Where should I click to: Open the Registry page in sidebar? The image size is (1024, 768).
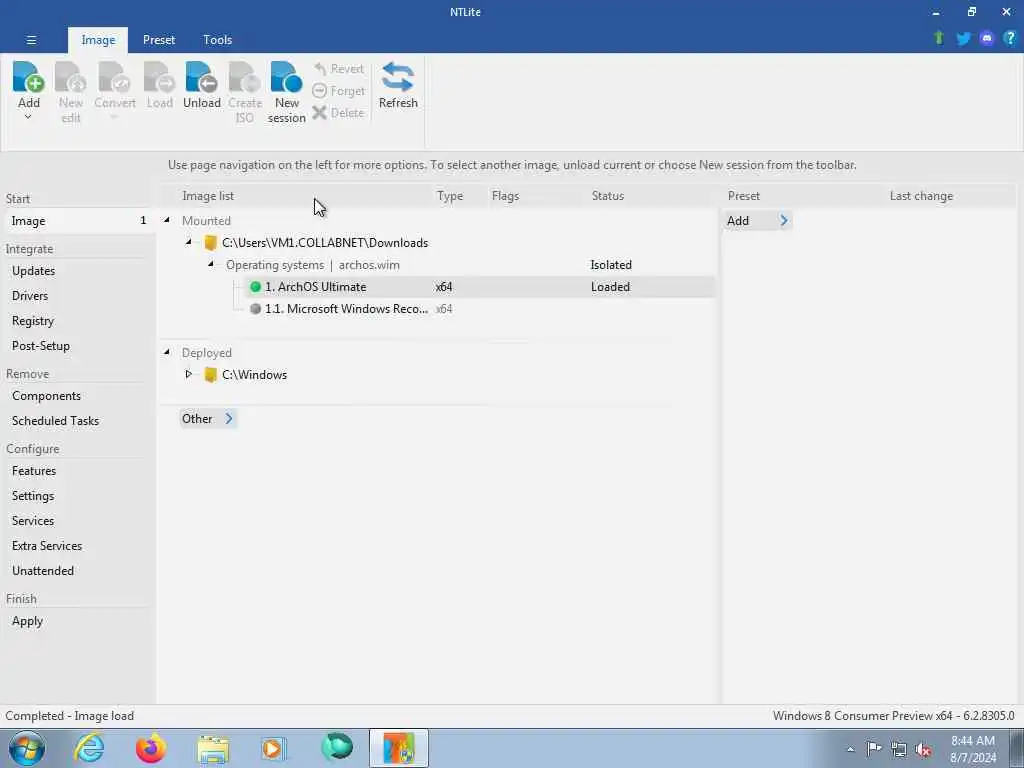coord(33,321)
